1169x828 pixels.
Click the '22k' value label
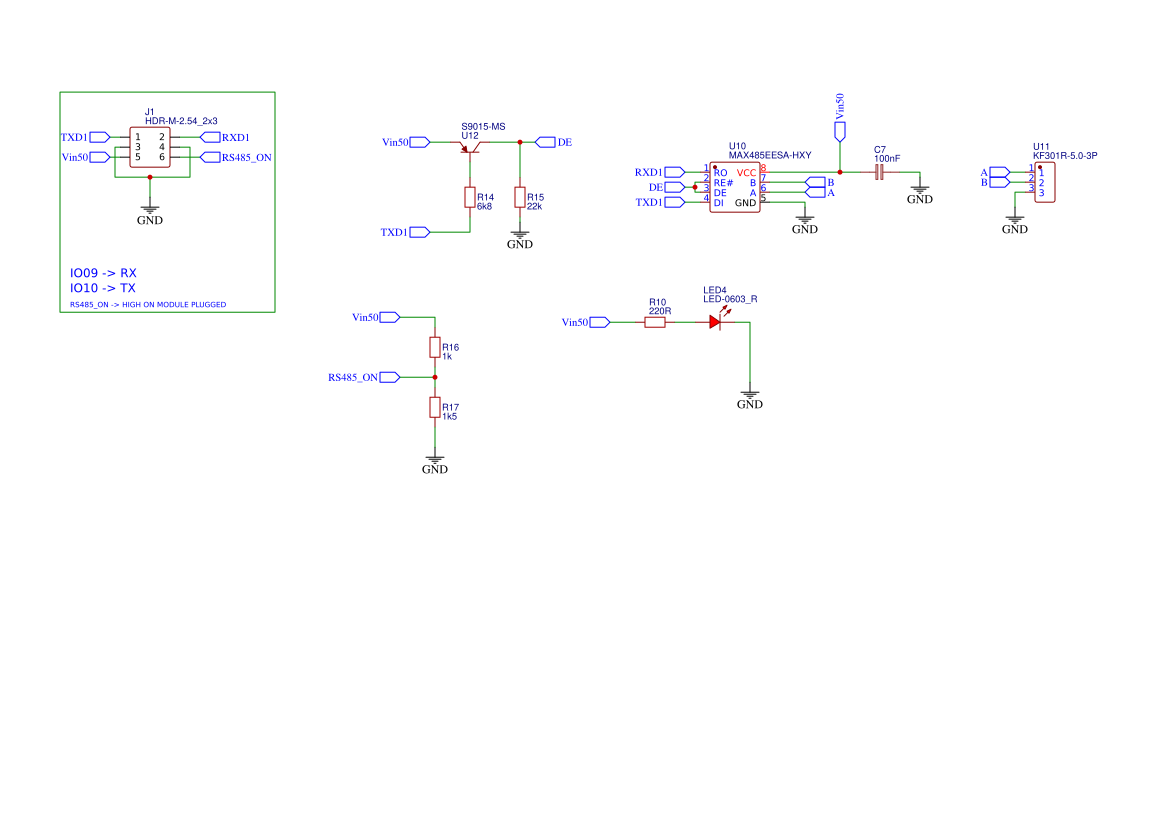535,206
